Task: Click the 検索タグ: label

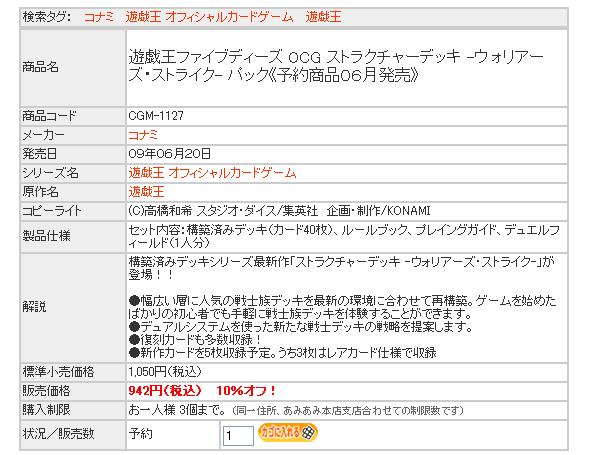Action: pyautogui.click(x=46, y=17)
